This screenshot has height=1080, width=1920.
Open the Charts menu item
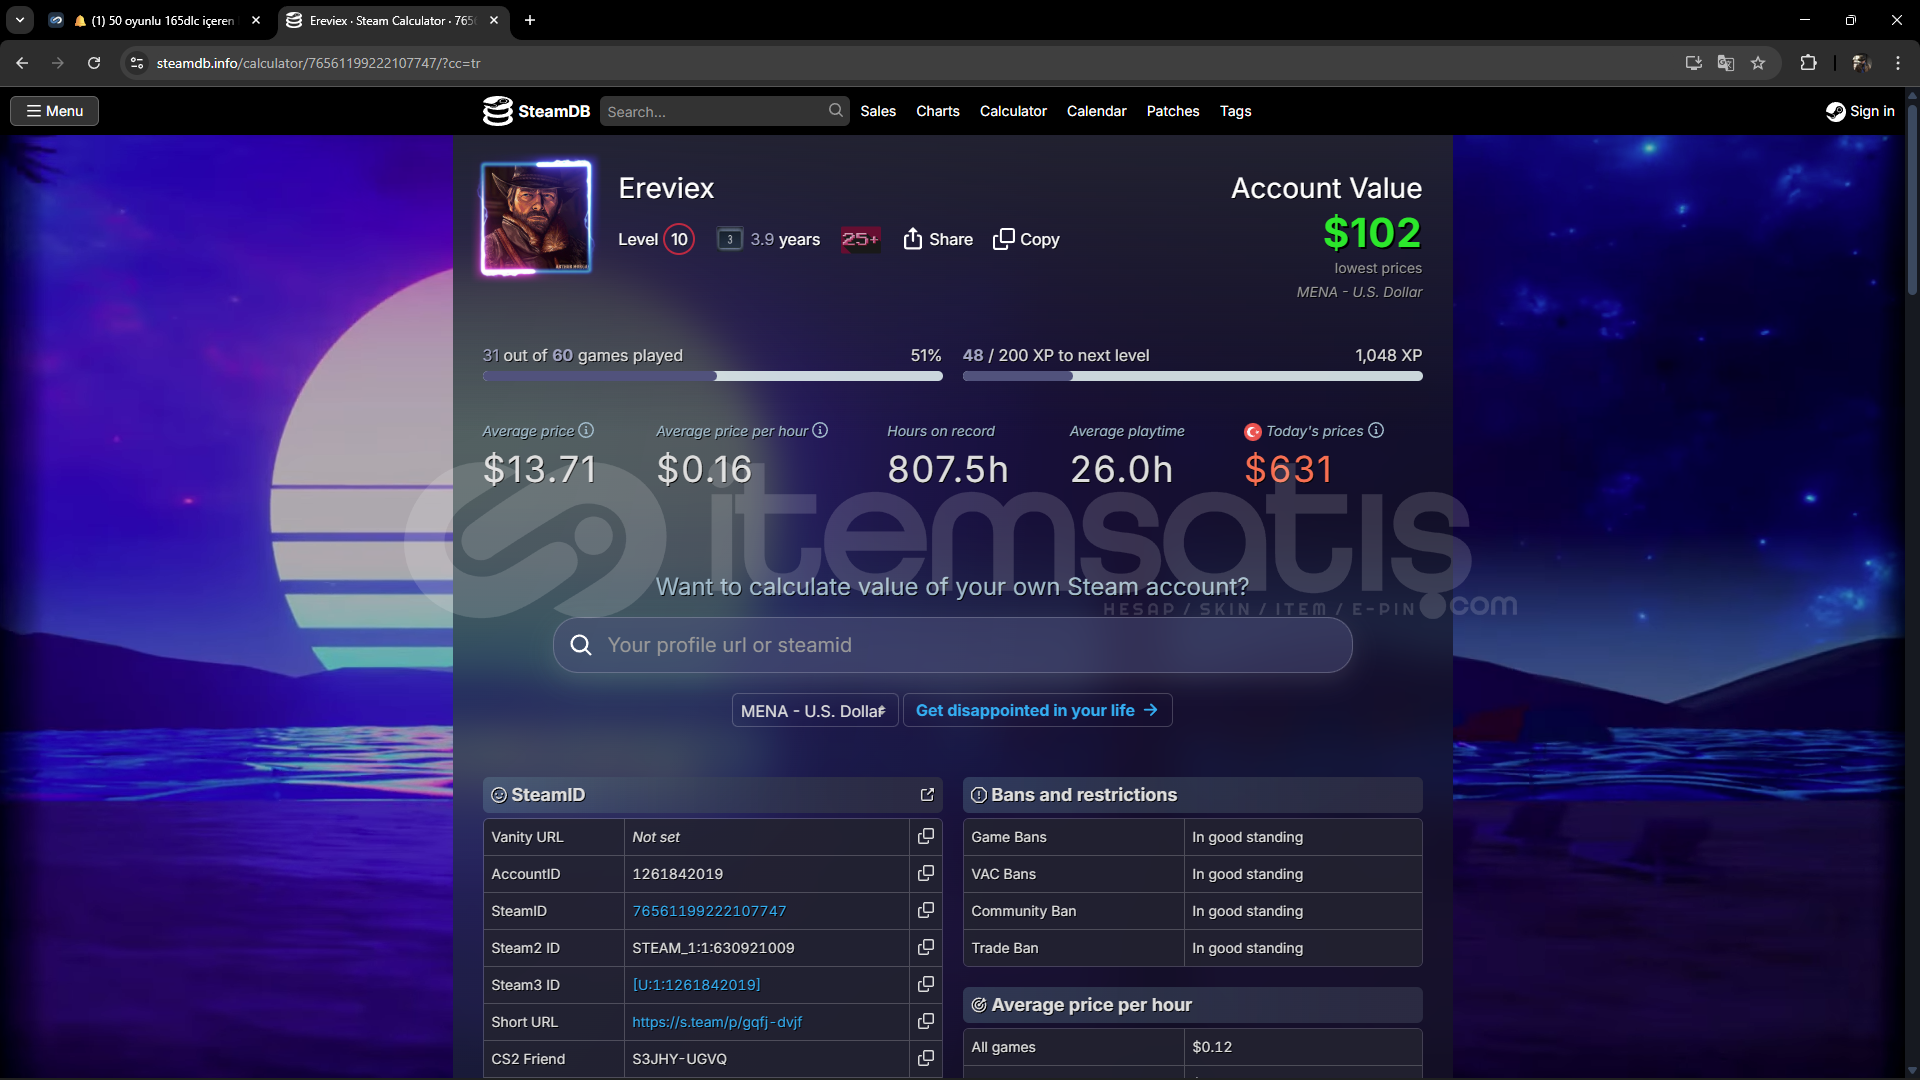tap(937, 111)
